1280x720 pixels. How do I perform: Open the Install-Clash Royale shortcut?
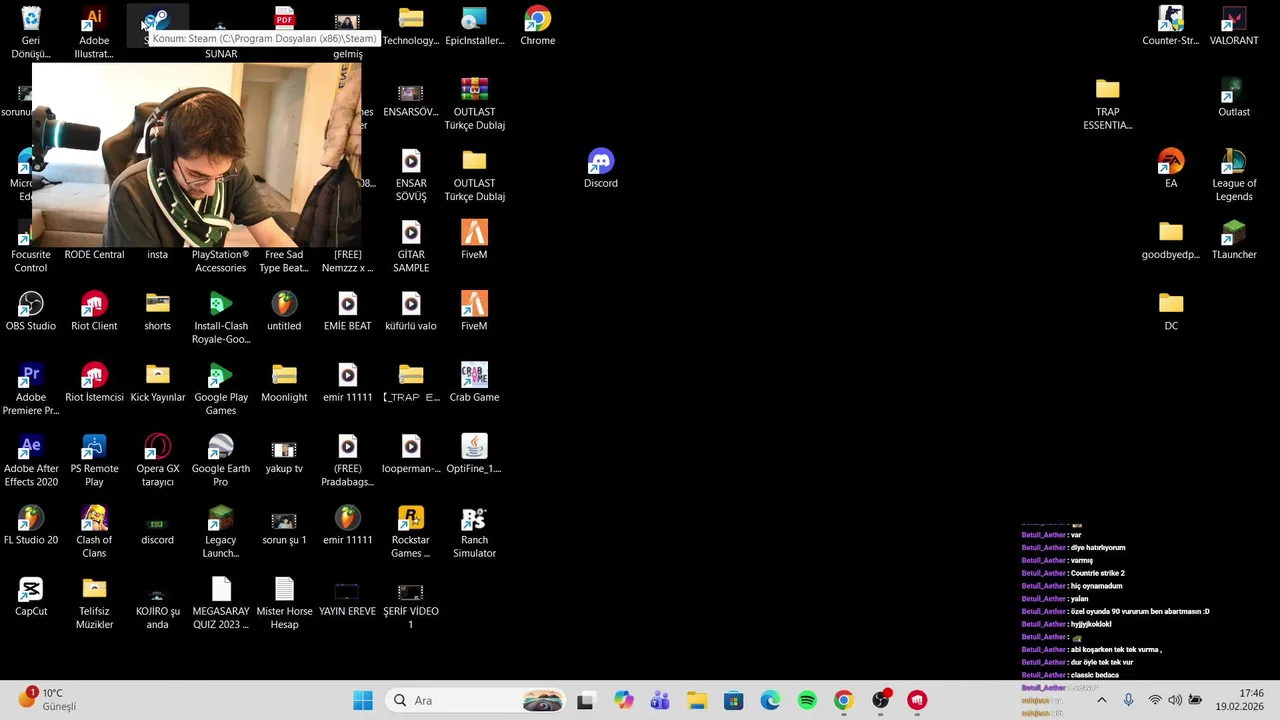[221, 318]
